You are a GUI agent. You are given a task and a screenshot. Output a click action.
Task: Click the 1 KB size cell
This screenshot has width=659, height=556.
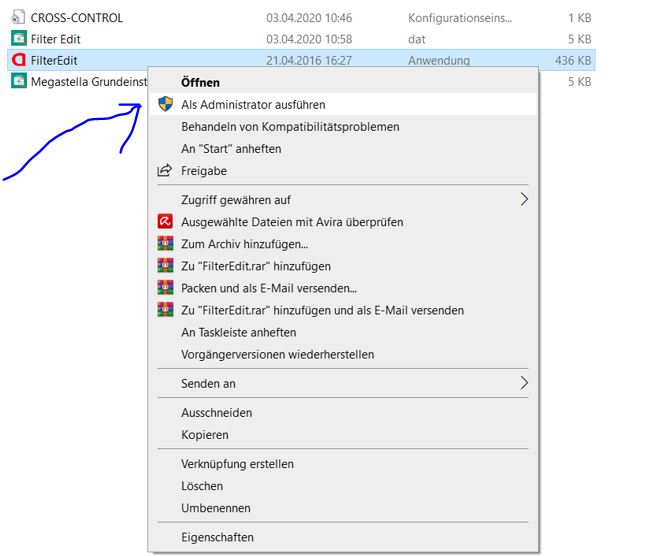coord(580,18)
